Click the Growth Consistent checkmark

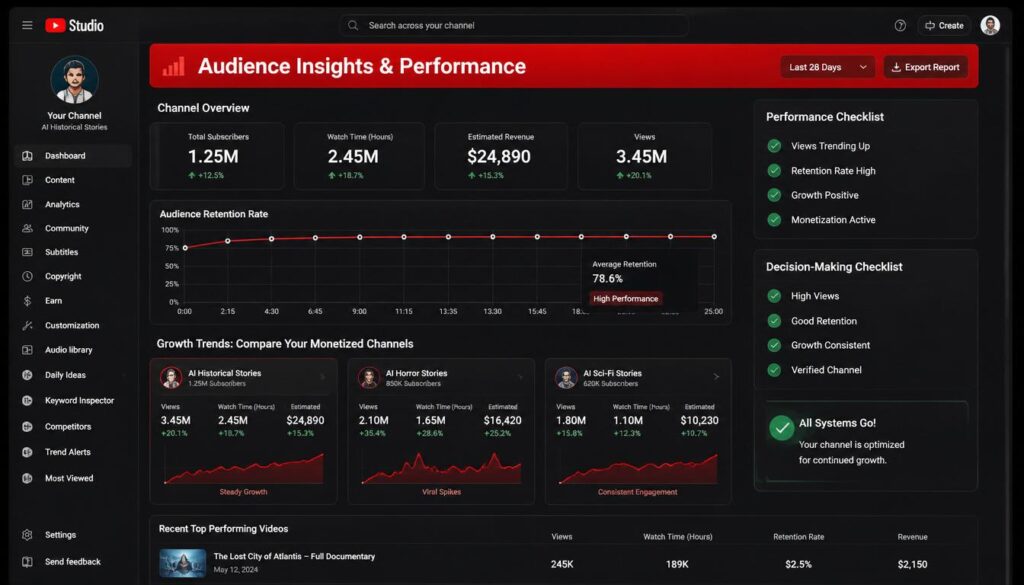tap(775, 345)
